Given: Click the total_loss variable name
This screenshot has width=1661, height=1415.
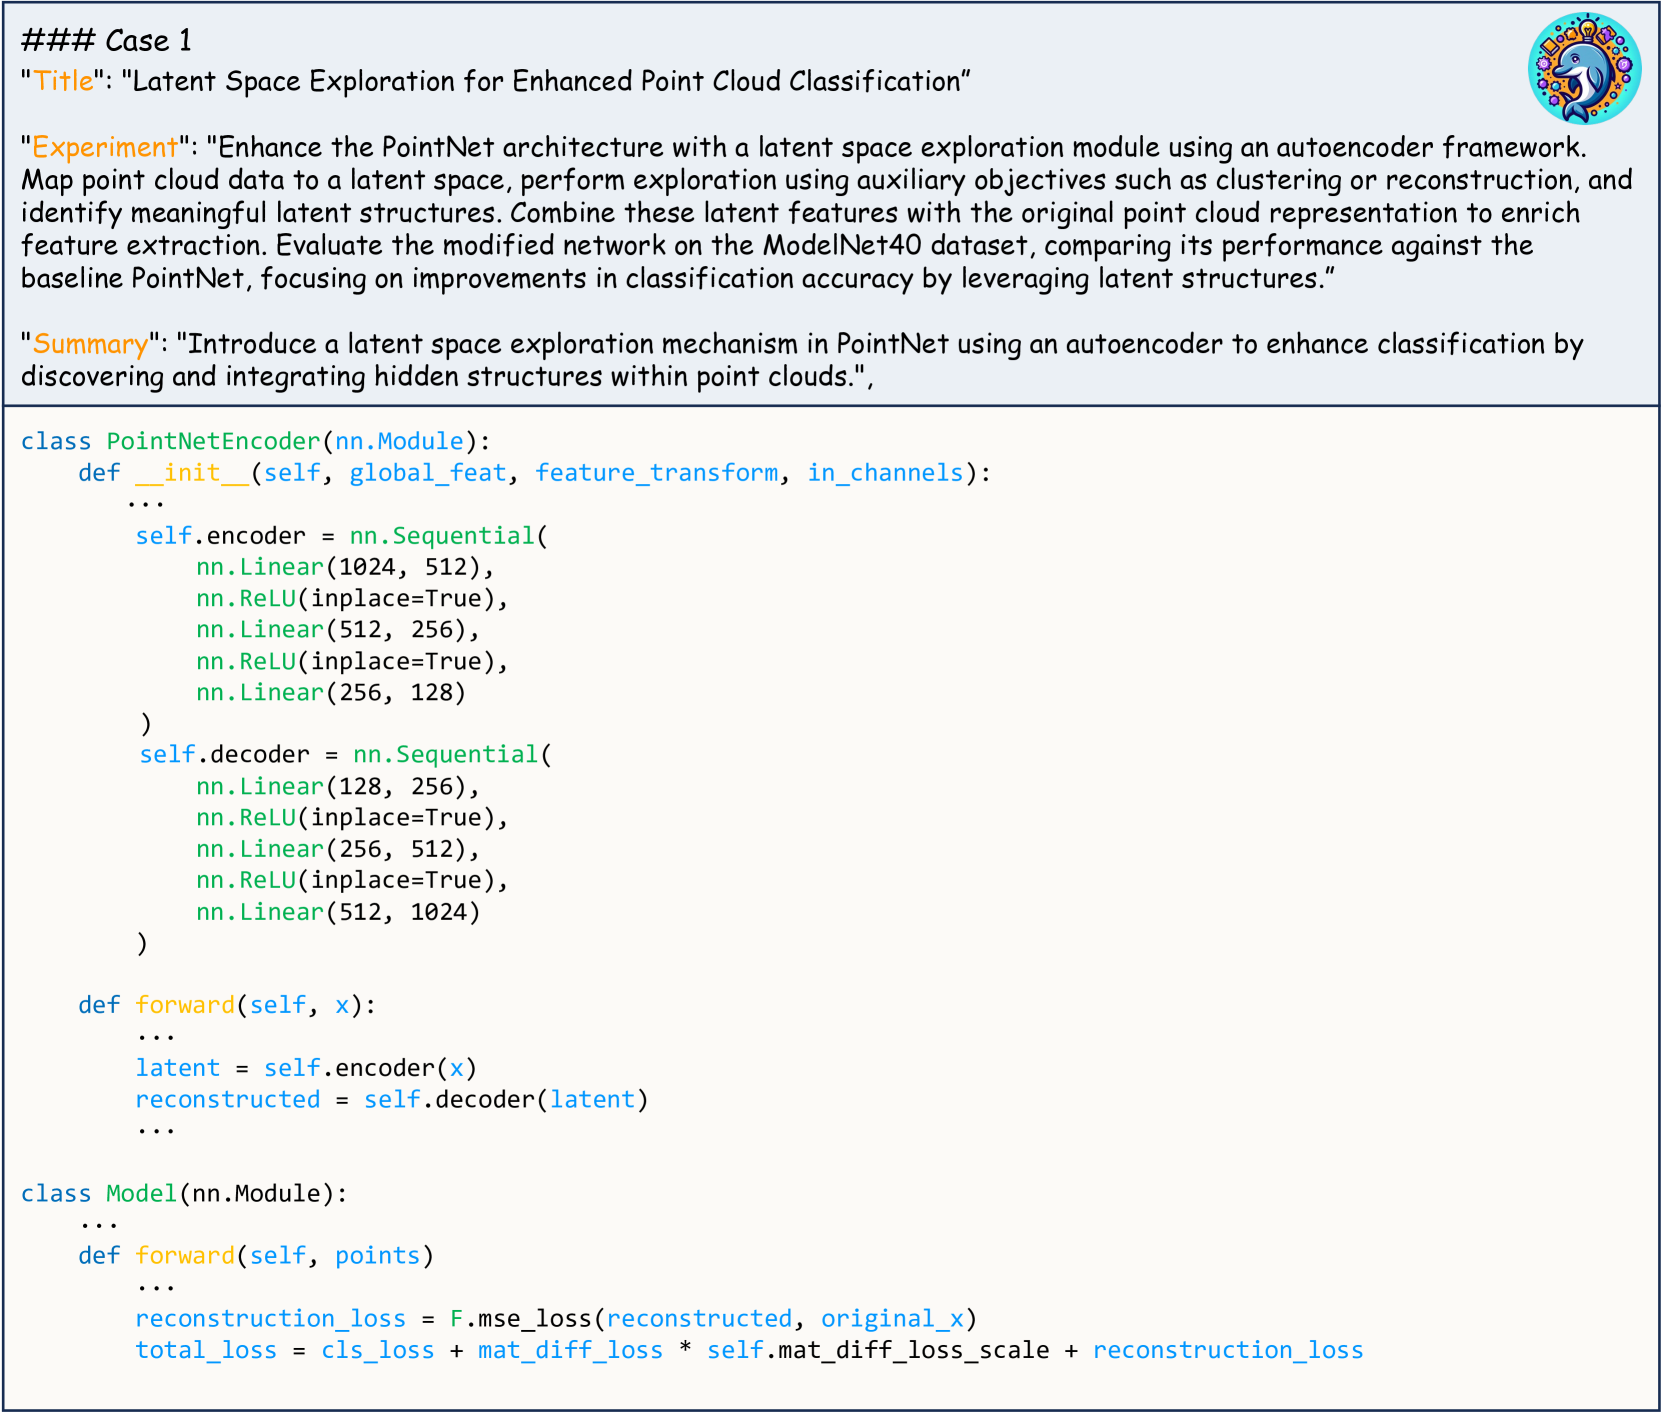Looking at the screenshot, I should 206,1350.
